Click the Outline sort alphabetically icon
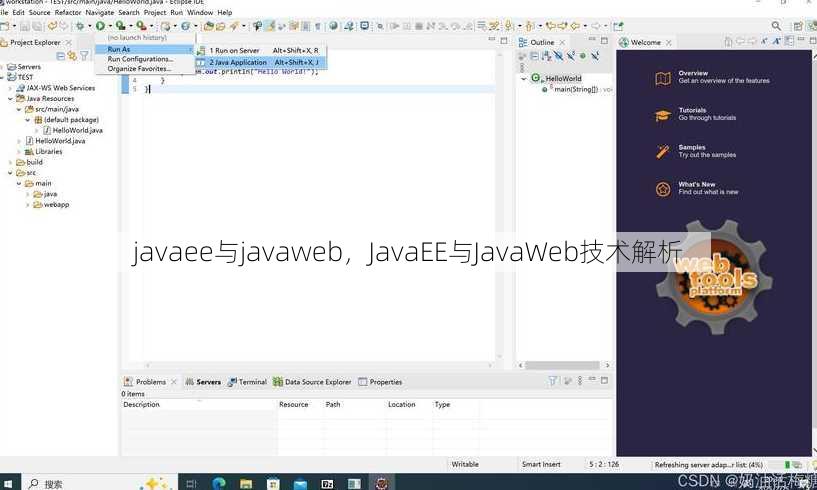Viewport: 817px width, 490px height. tap(546, 56)
